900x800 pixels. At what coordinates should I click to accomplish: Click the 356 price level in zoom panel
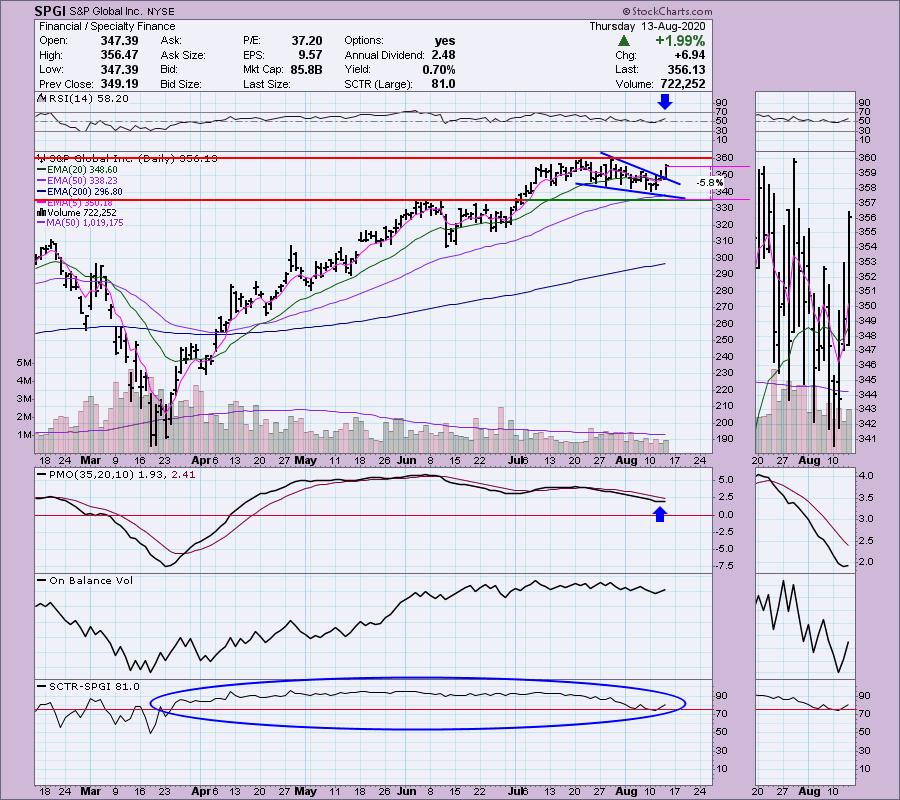click(867, 218)
